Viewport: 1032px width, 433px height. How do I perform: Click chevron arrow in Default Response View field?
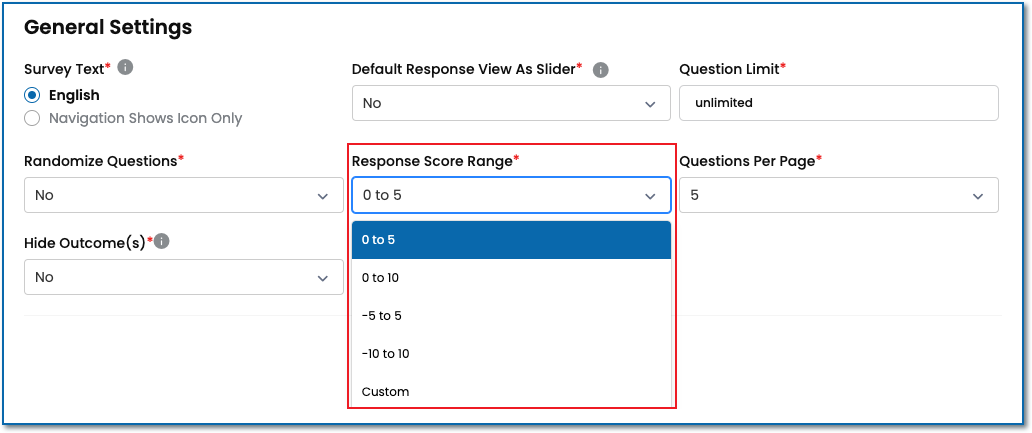tap(650, 104)
